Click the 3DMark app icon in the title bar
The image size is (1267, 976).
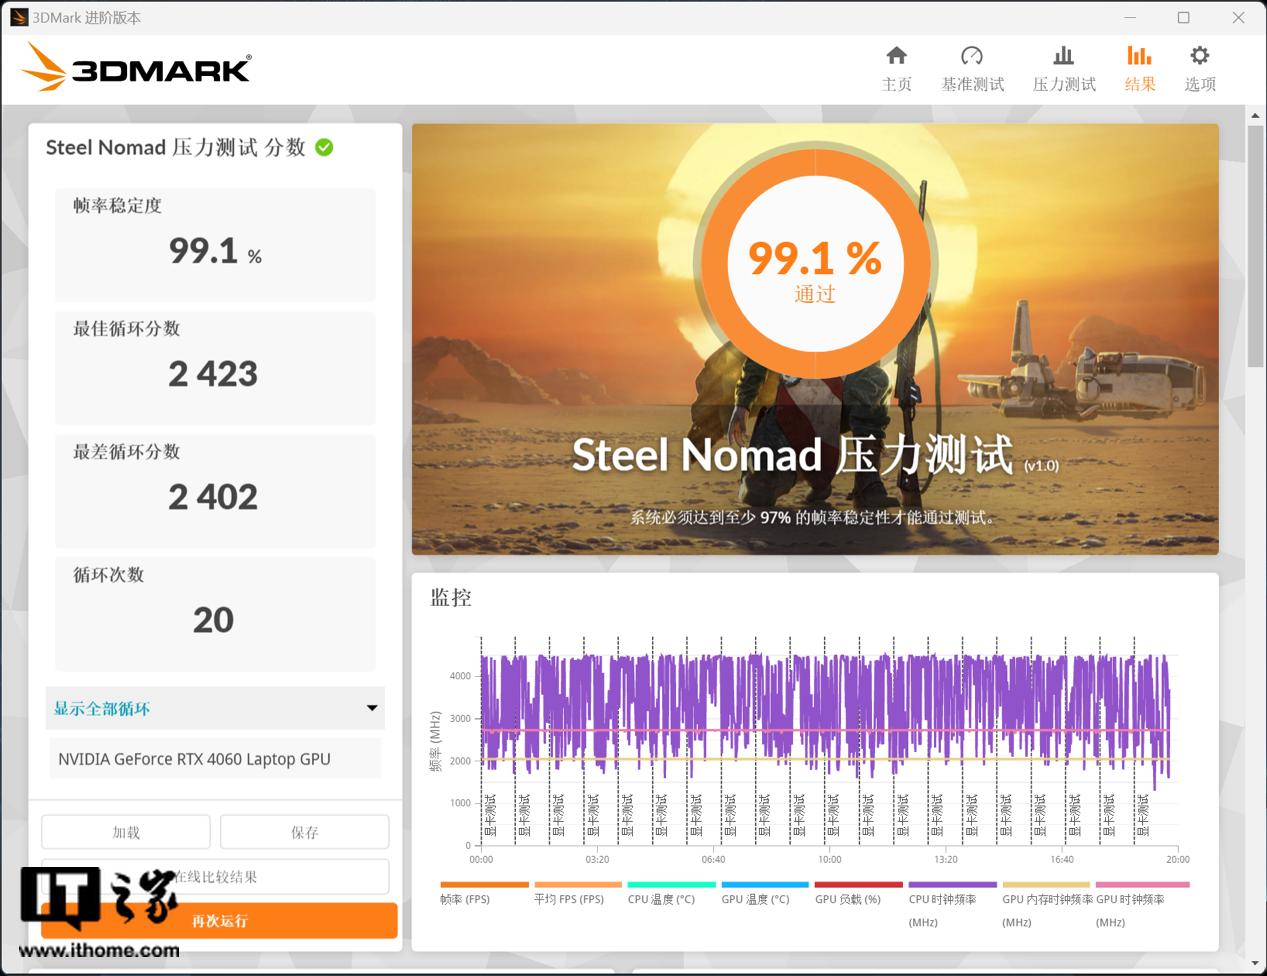19,17
